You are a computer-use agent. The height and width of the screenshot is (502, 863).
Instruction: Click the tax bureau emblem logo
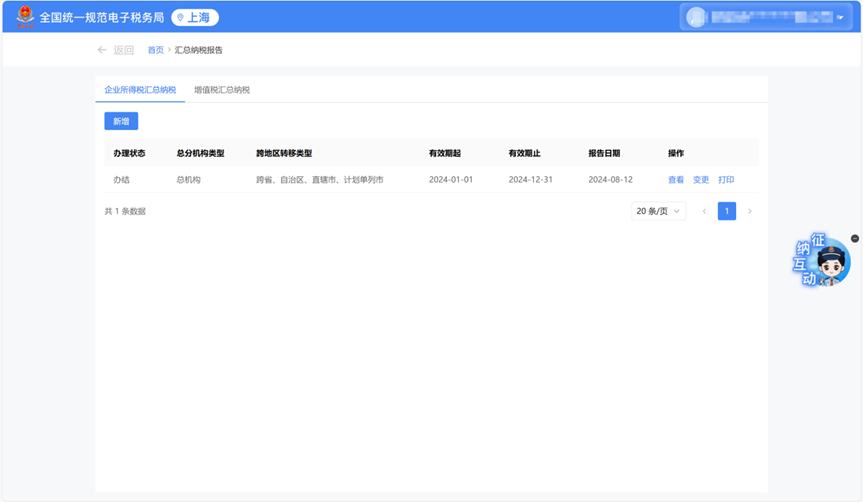[25, 17]
